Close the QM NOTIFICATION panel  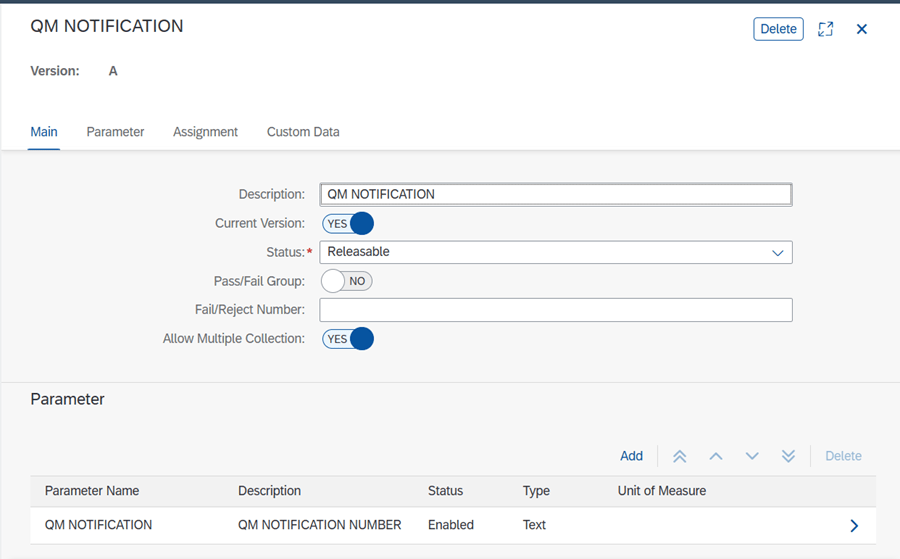tap(862, 29)
